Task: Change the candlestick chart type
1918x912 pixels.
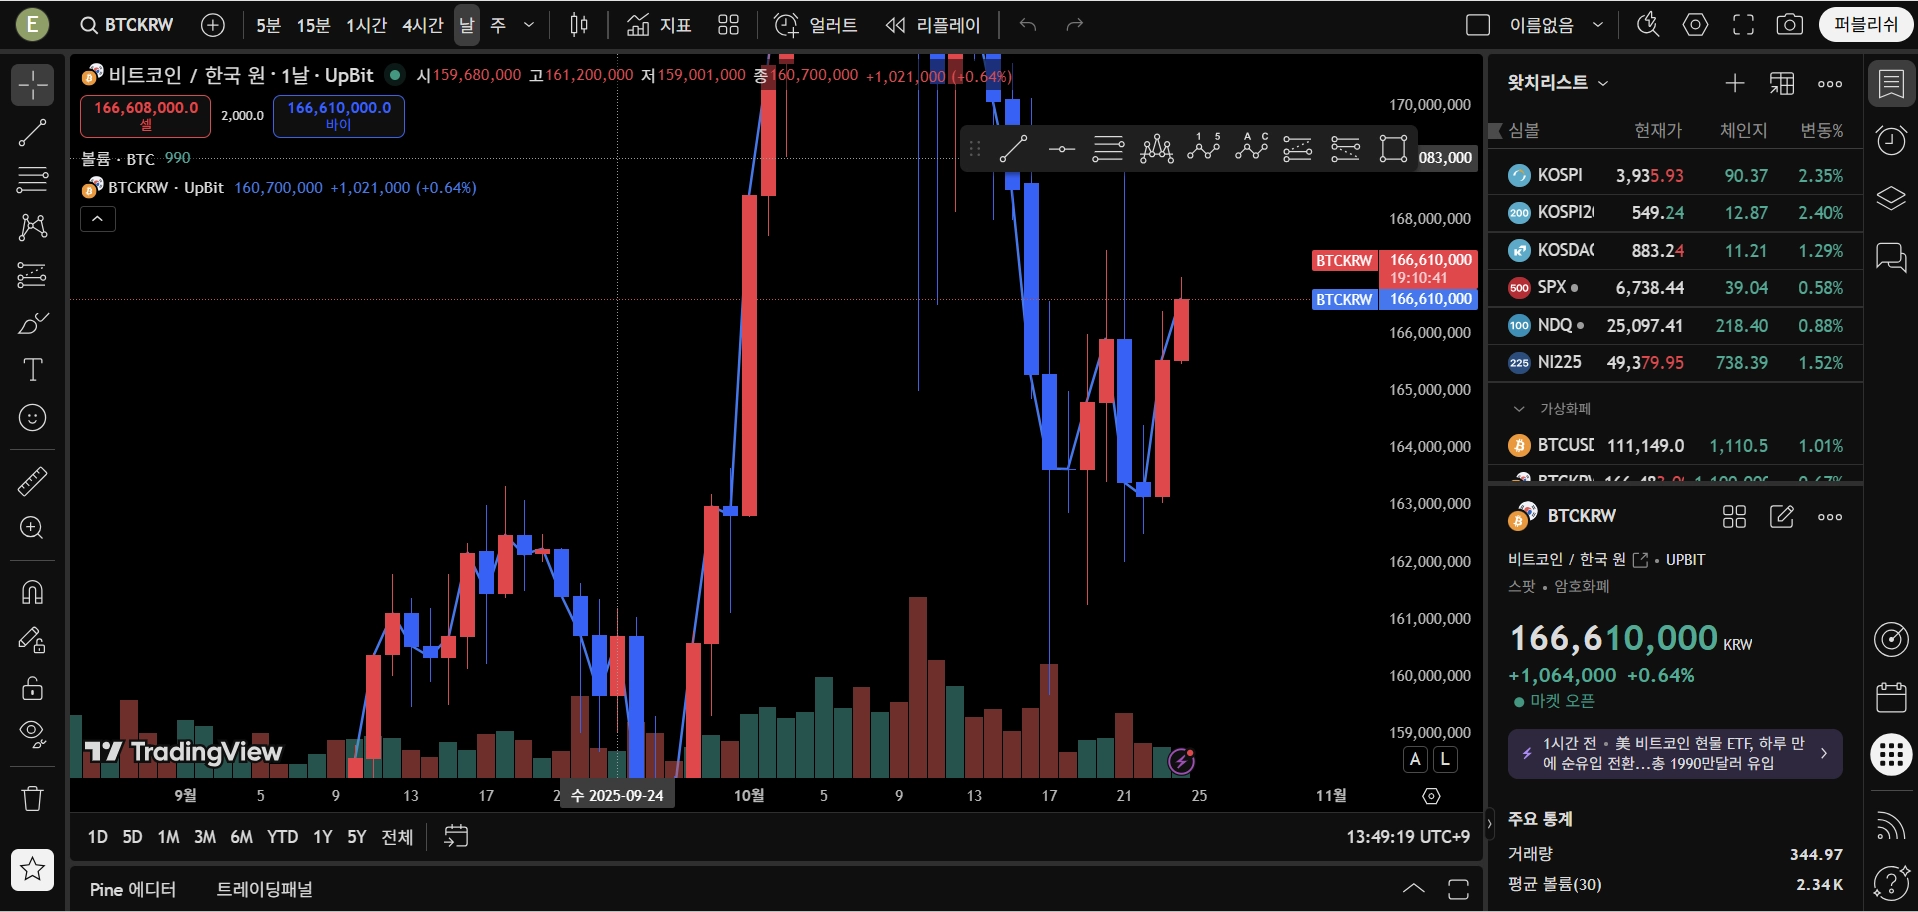Action: click(x=579, y=25)
